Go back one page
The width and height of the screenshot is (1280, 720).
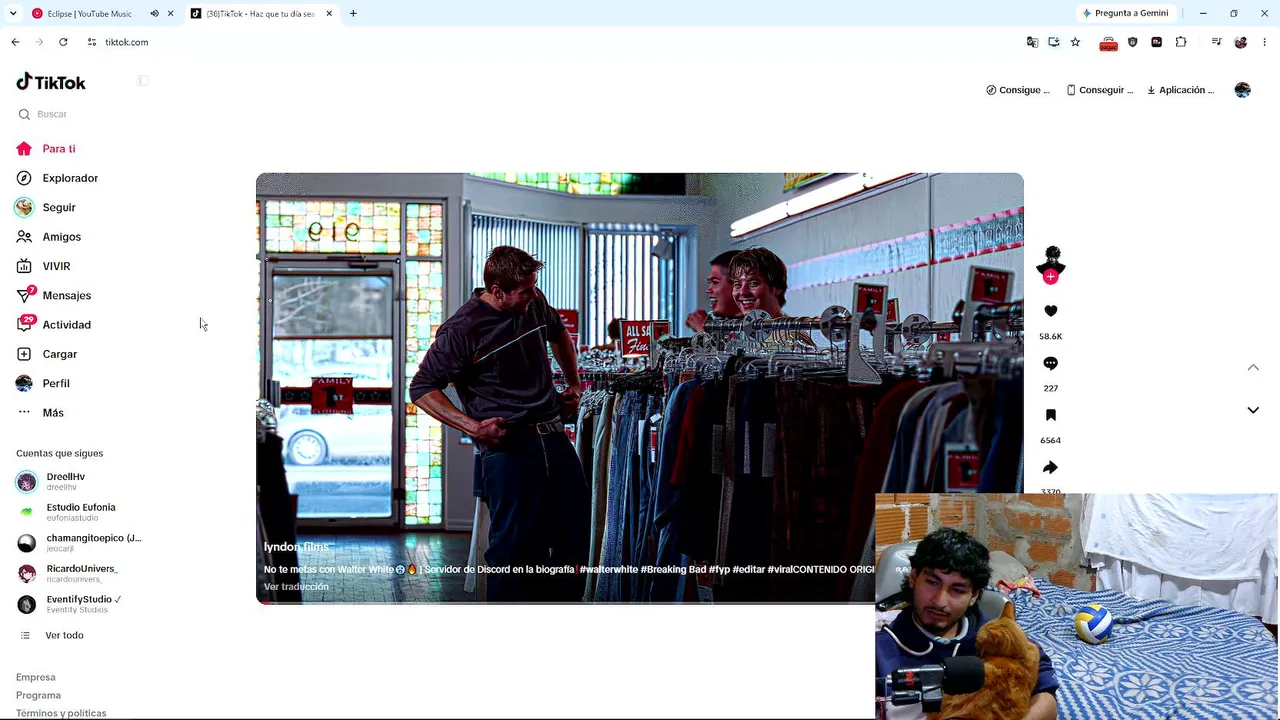15,42
